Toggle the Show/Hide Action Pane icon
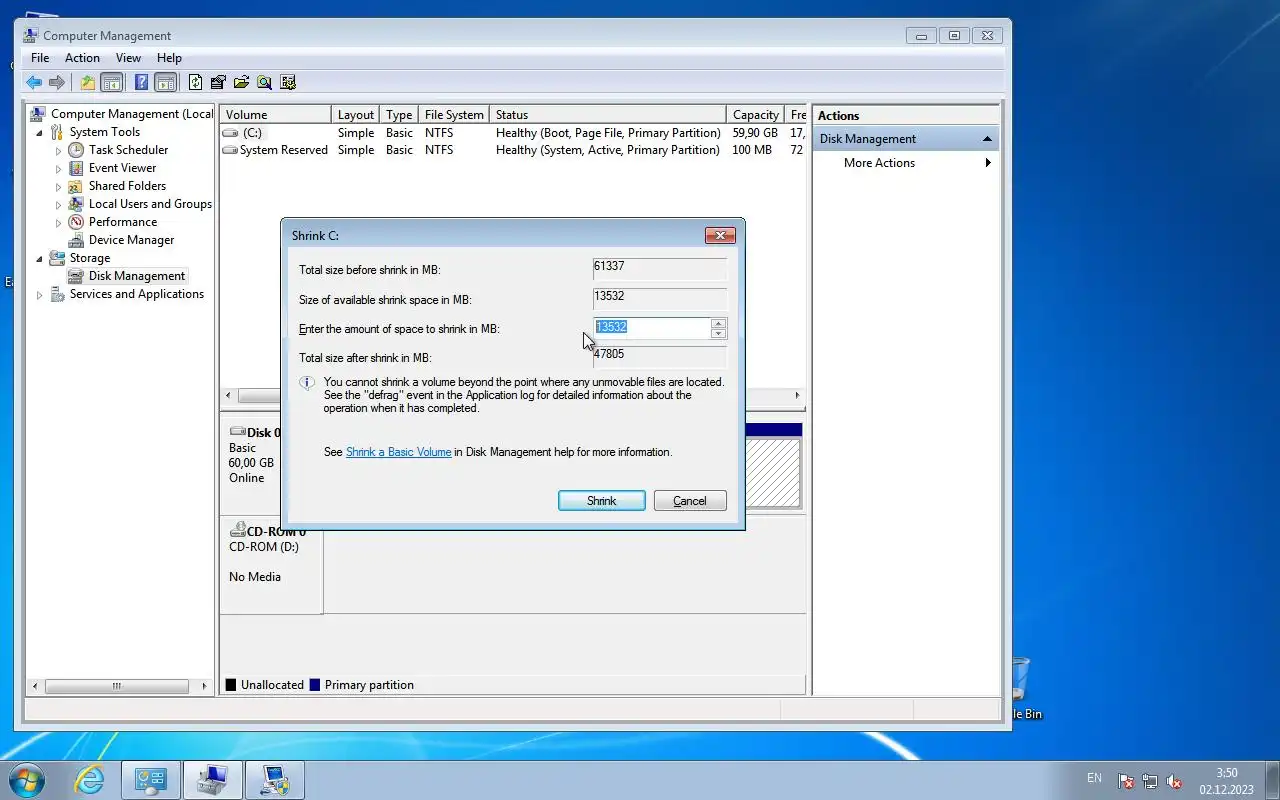 point(165,83)
